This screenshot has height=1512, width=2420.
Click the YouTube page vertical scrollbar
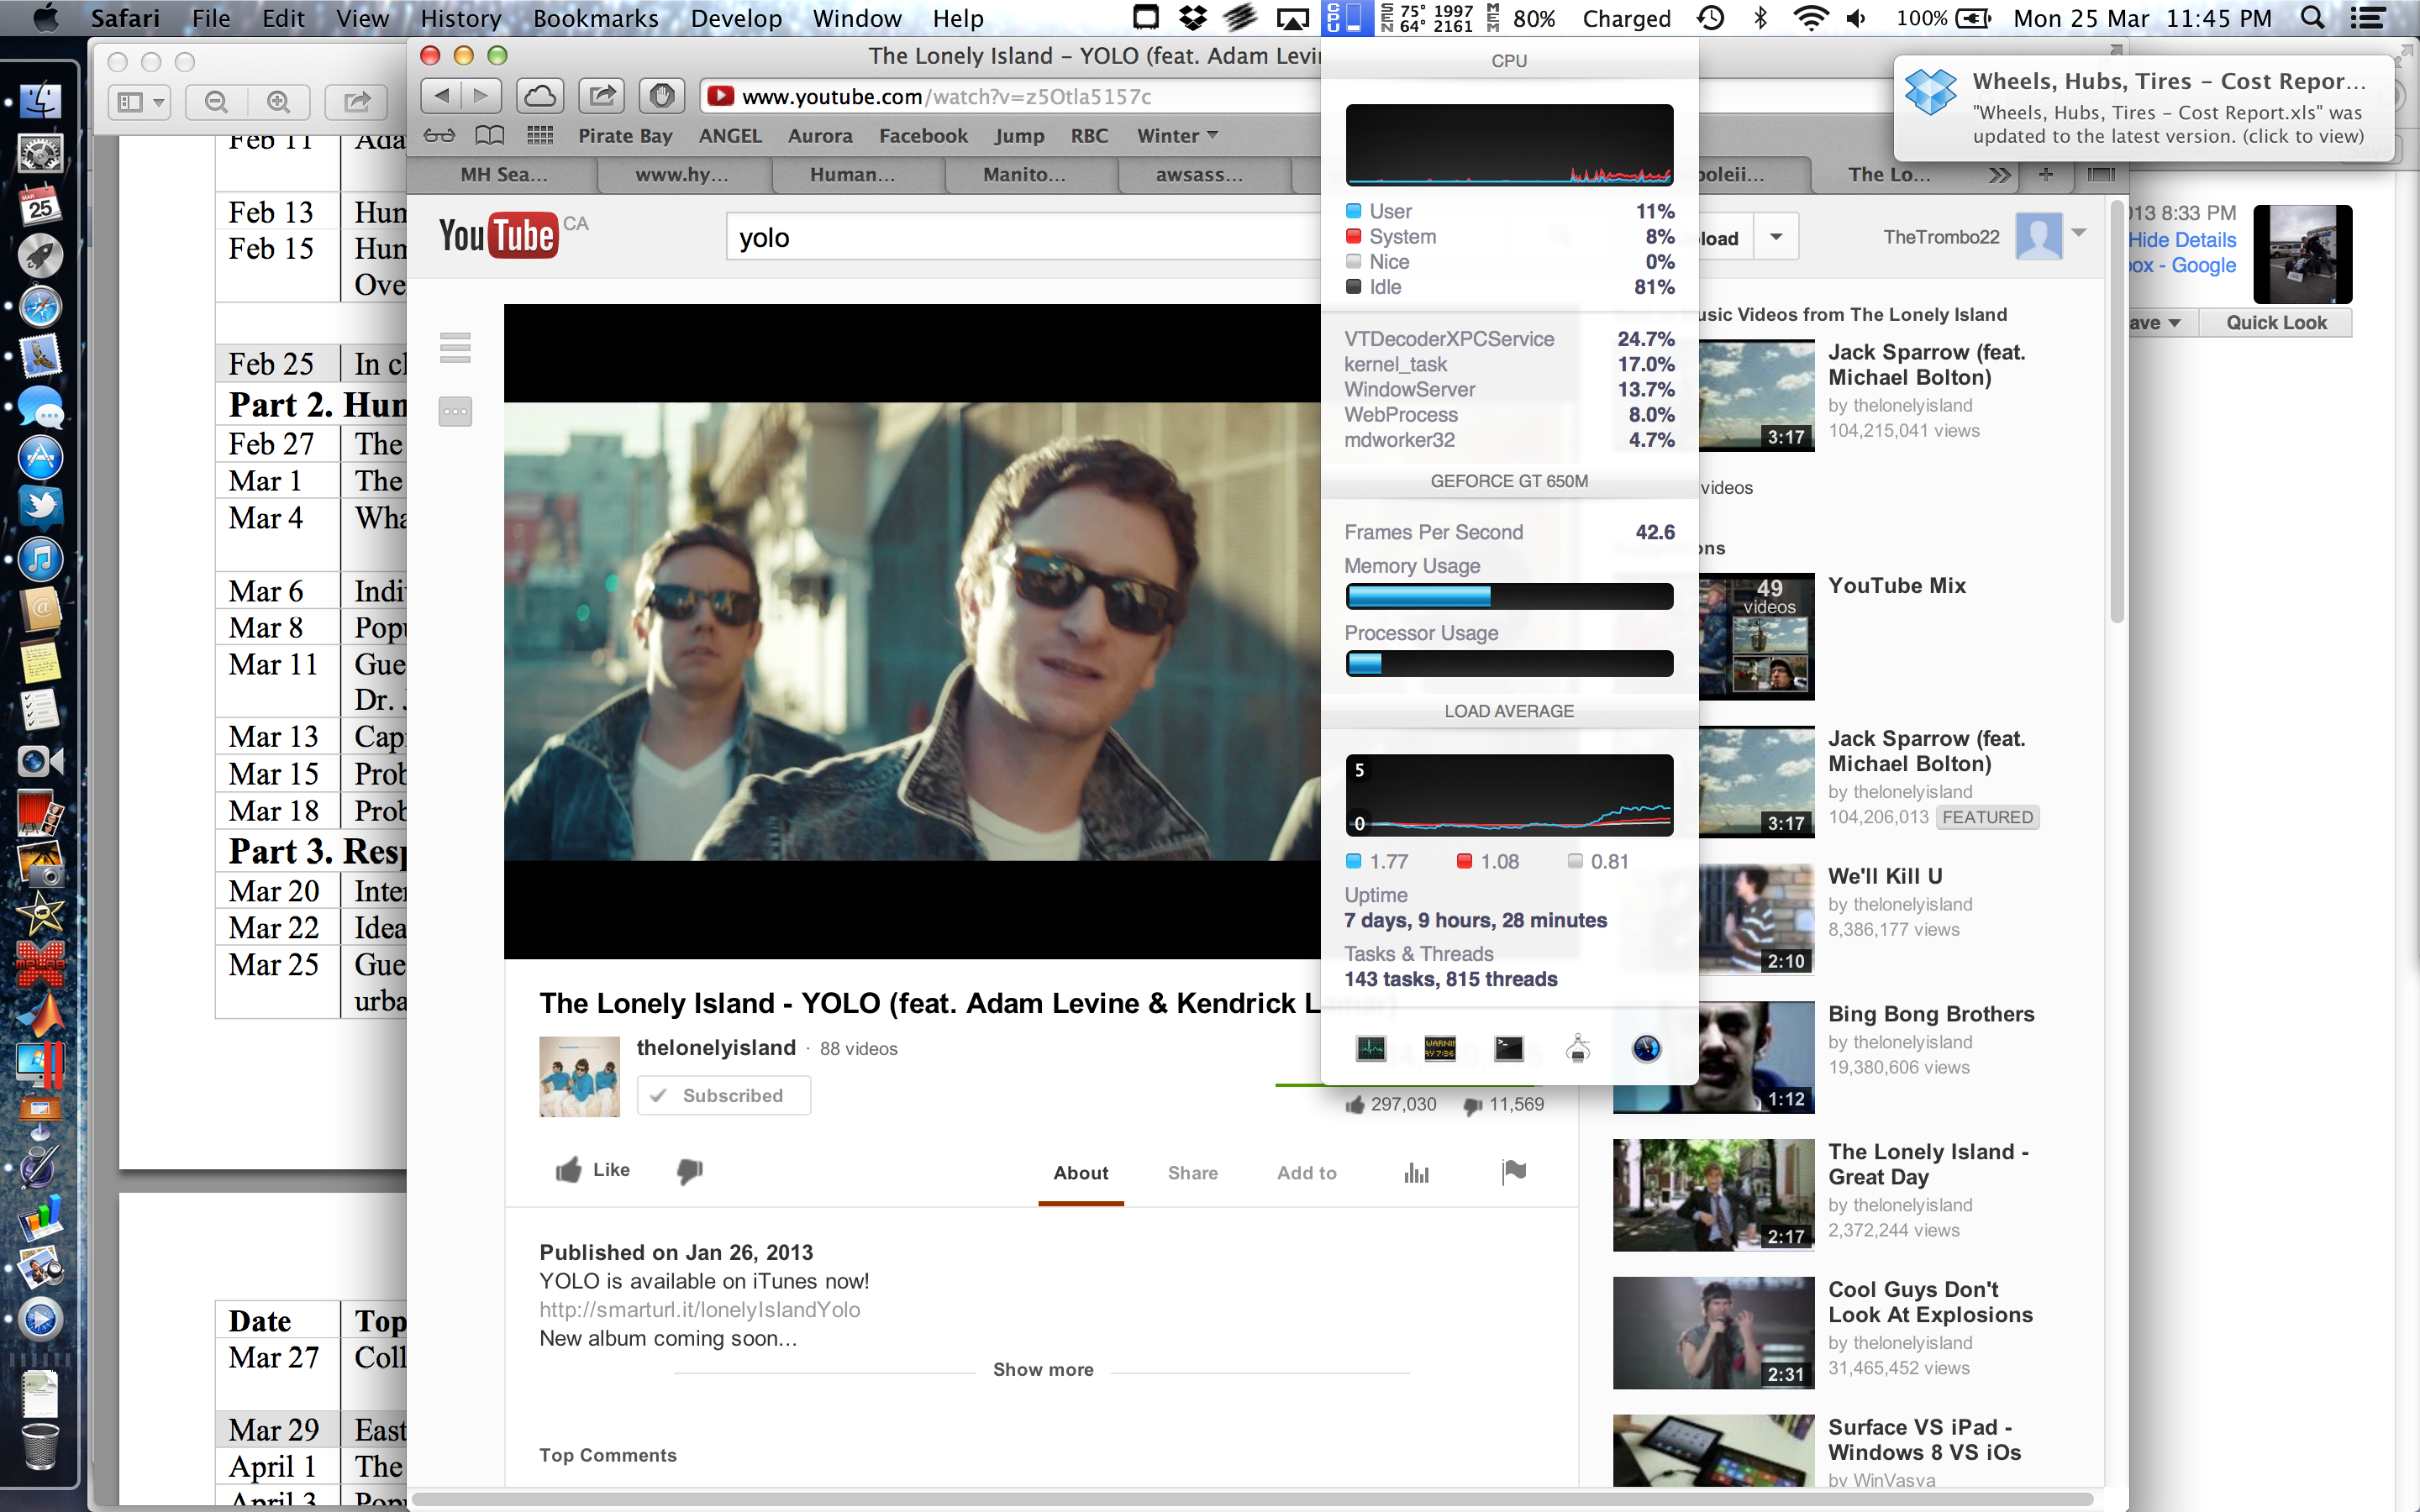(x=2116, y=412)
